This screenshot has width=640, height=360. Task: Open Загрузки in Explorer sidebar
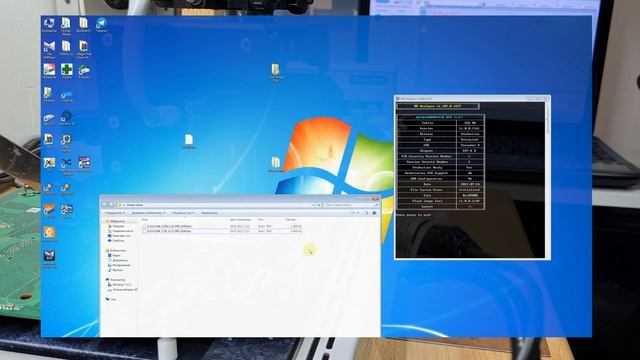(116, 226)
